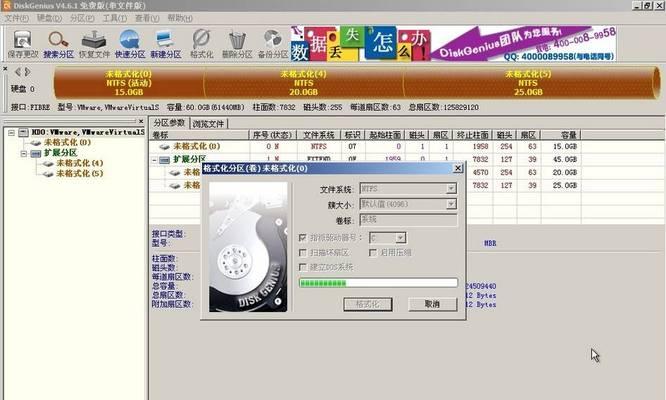Open the 簇大小 cluster size dropdown
The image size is (666, 400).
[x=451, y=204]
